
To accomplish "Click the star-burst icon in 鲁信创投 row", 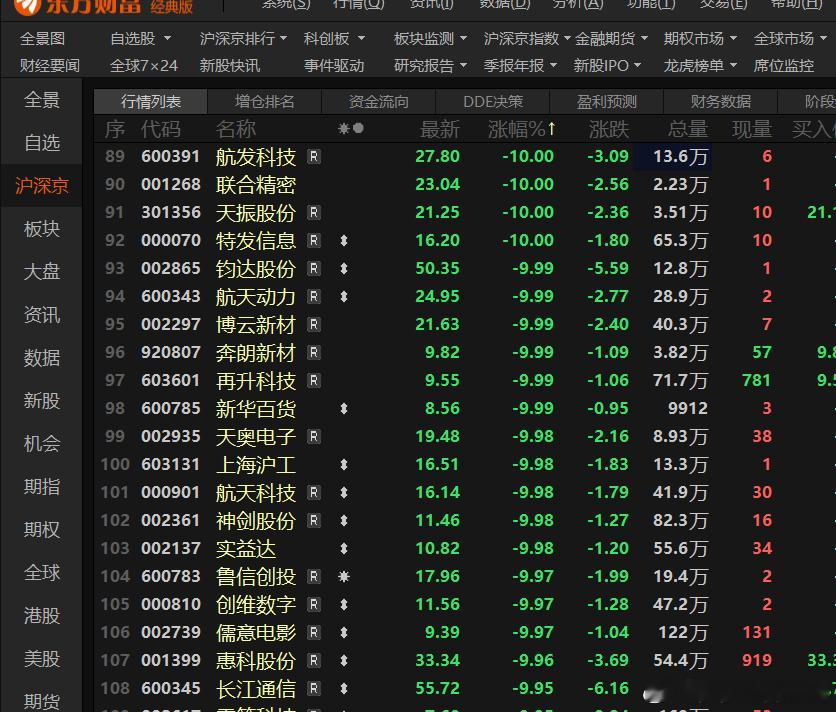I will [x=344, y=577].
